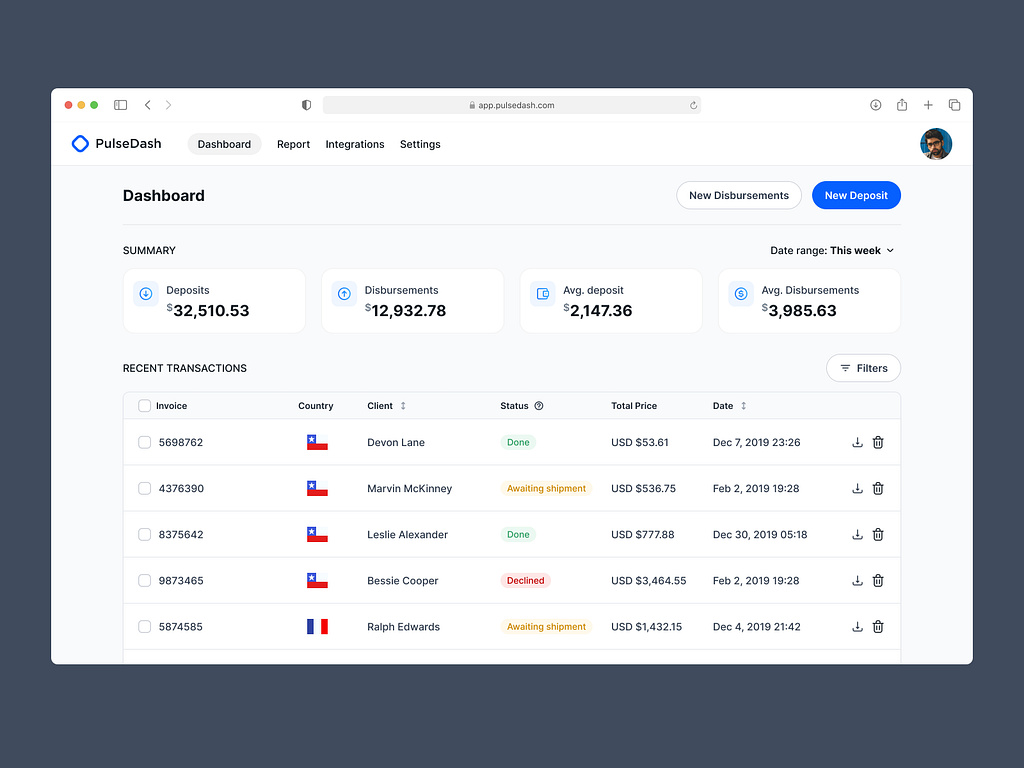Sort the table by the Client column
Image resolution: width=1024 pixels, height=768 pixels.
(401, 406)
